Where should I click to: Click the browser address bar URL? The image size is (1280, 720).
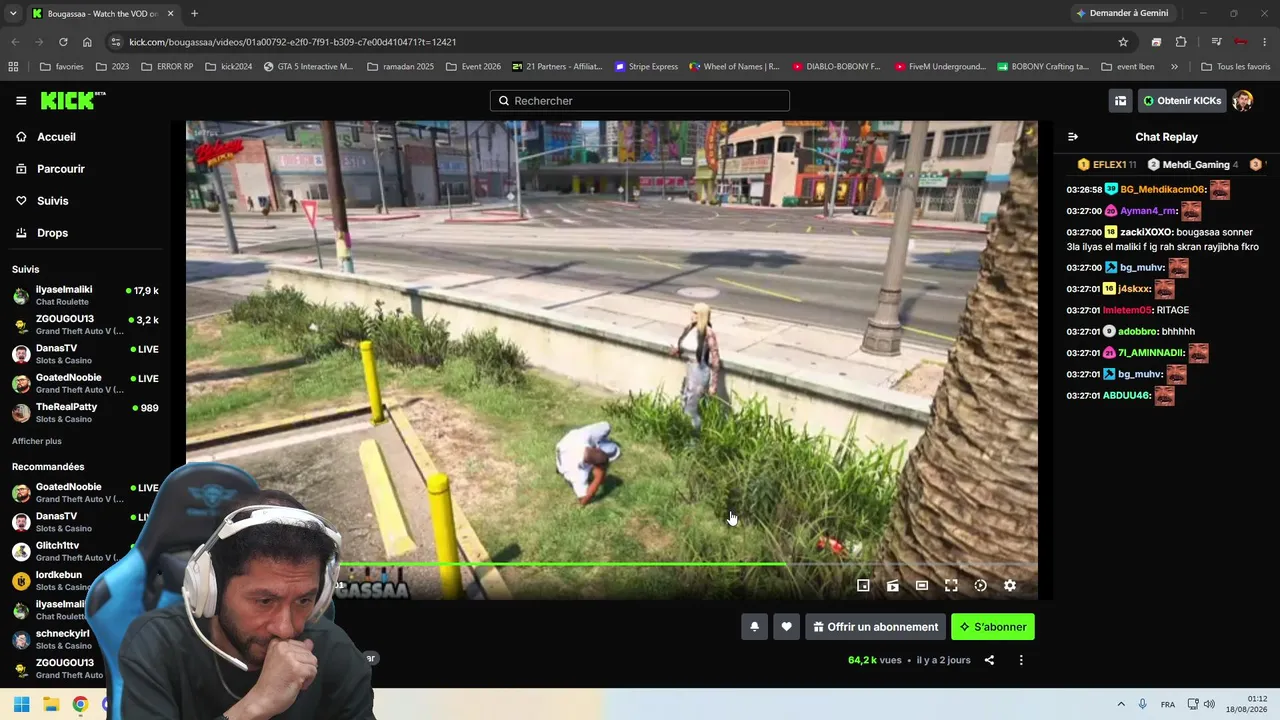pyautogui.click(x=292, y=42)
